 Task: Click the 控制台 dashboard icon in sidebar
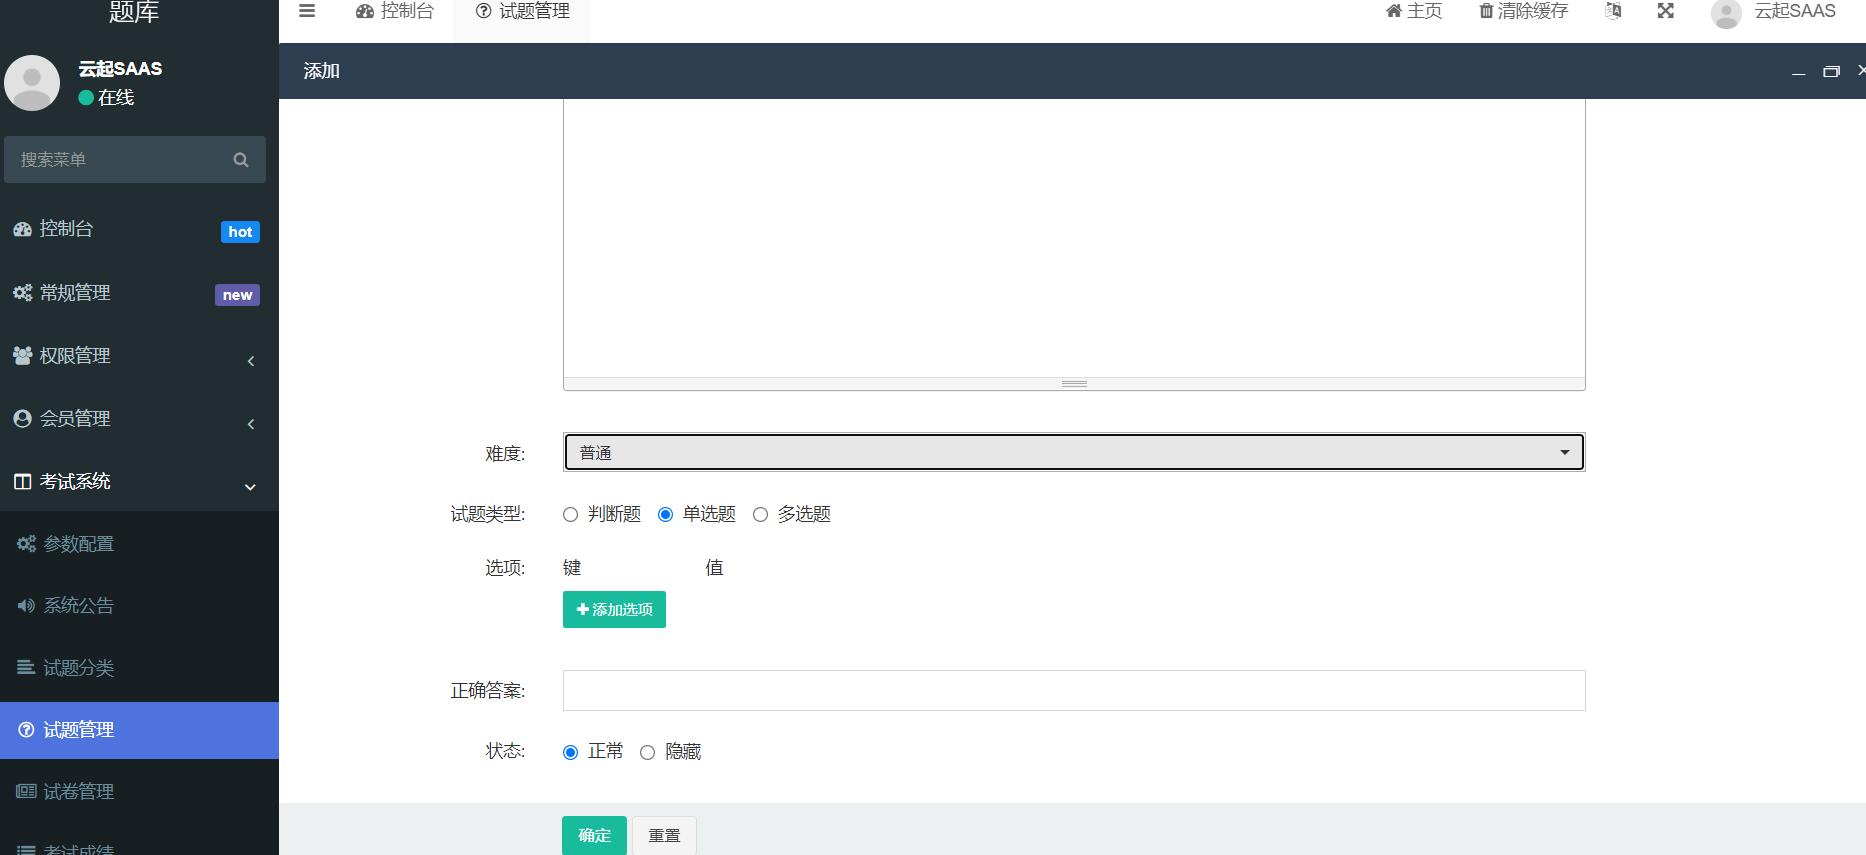pyautogui.click(x=23, y=229)
